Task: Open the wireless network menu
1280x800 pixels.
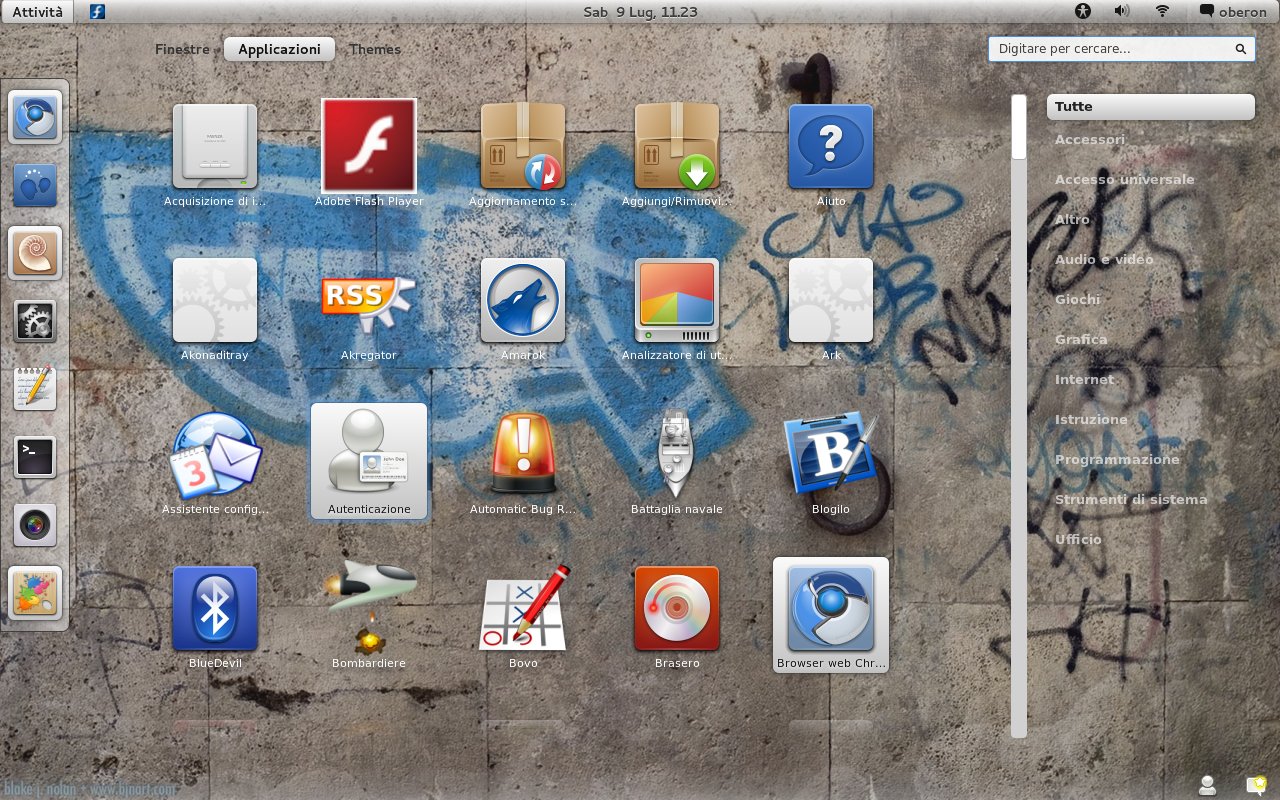Action: (1162, 12)
